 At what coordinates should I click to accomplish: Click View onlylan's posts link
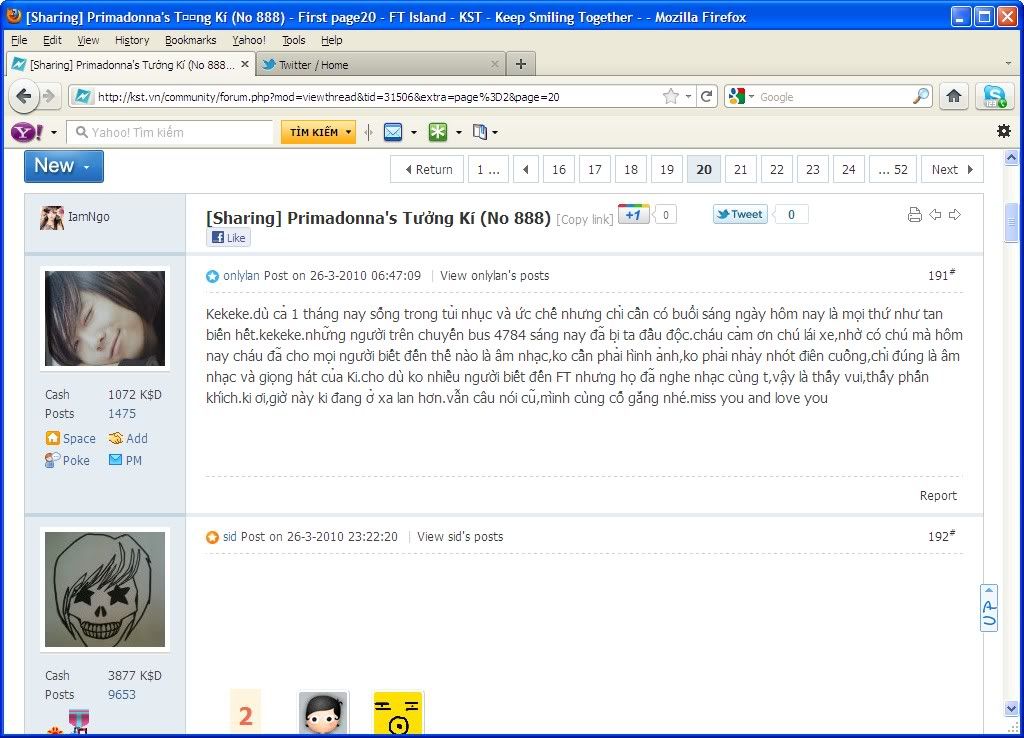[494, 276]
